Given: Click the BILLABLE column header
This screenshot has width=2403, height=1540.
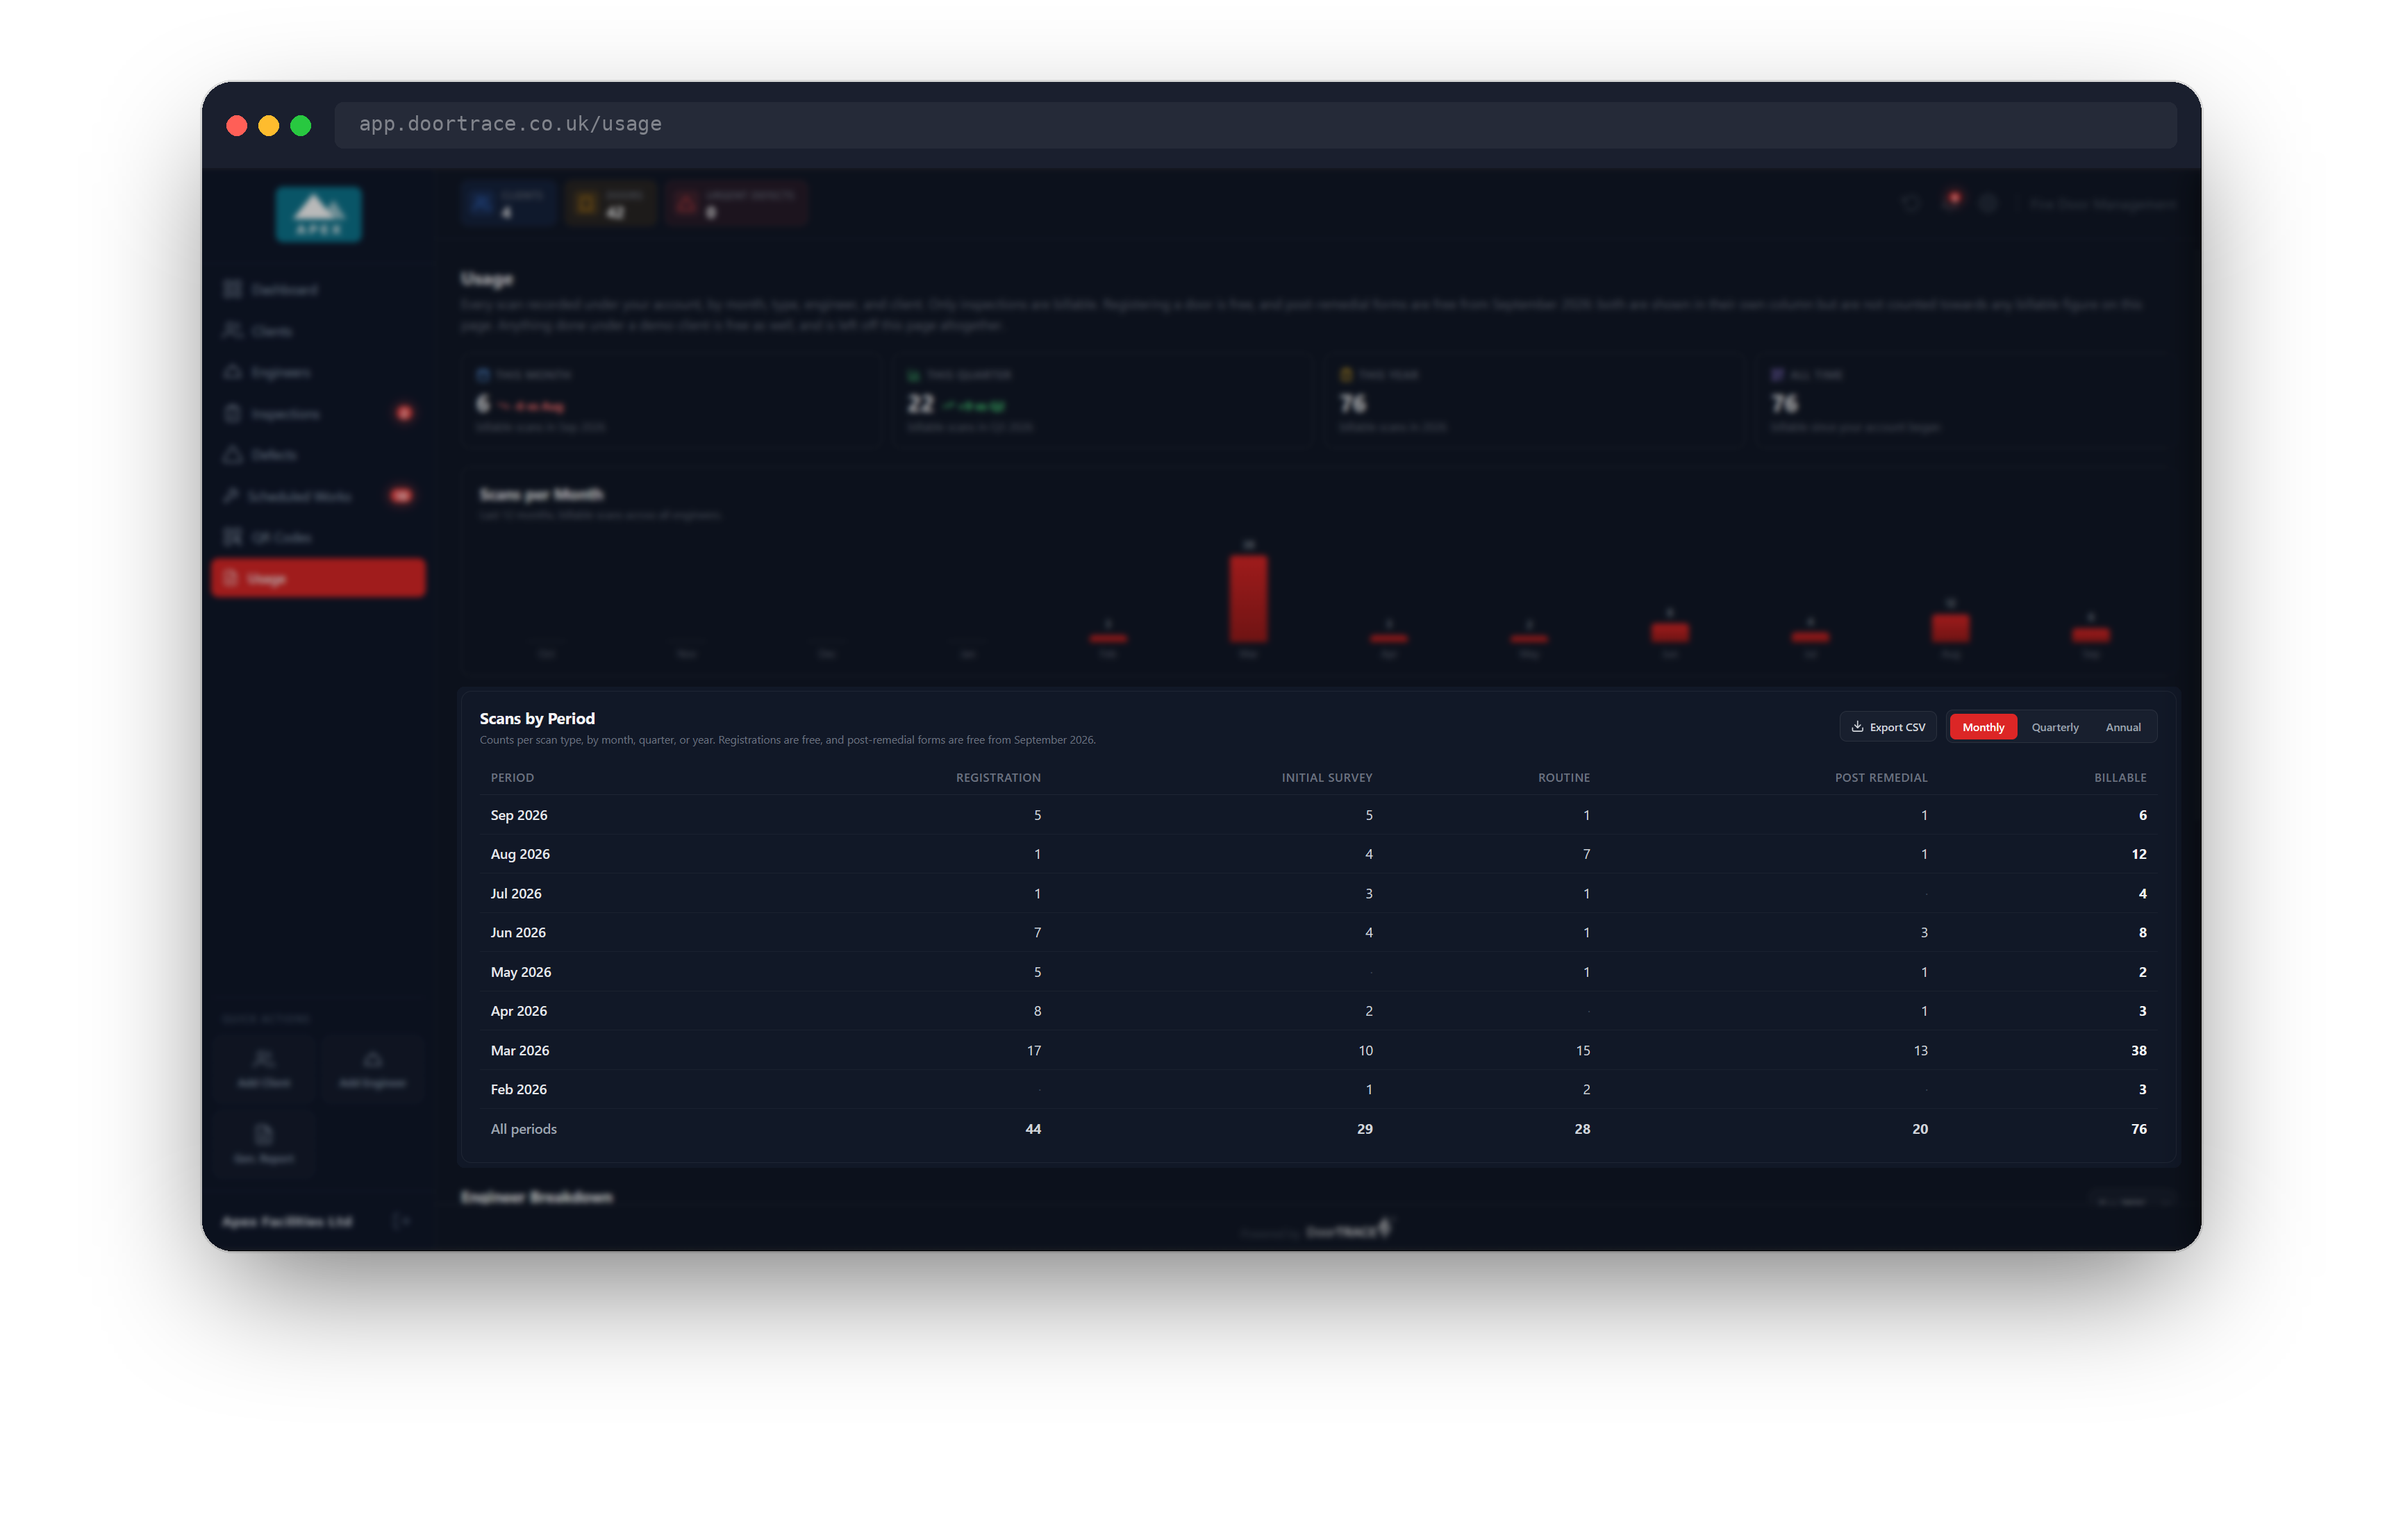Looking at the screenshot, I should [2119, 777].
